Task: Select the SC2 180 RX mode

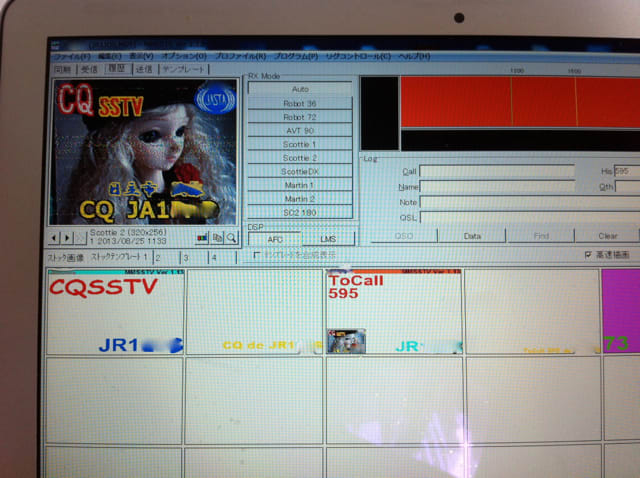Action: [300, 212]
